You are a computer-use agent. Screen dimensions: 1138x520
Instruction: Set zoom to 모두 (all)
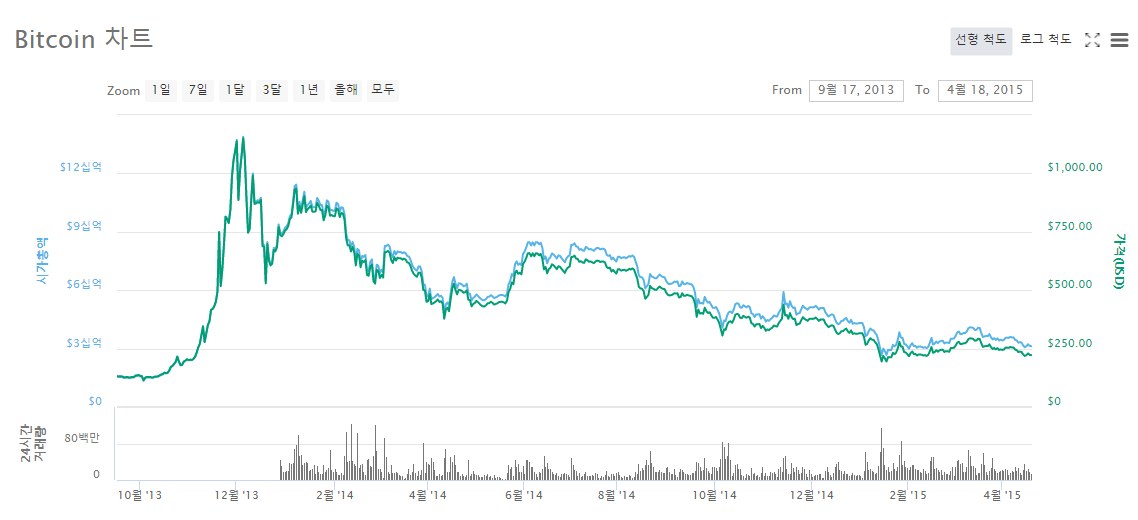click(x=382, y=90)
